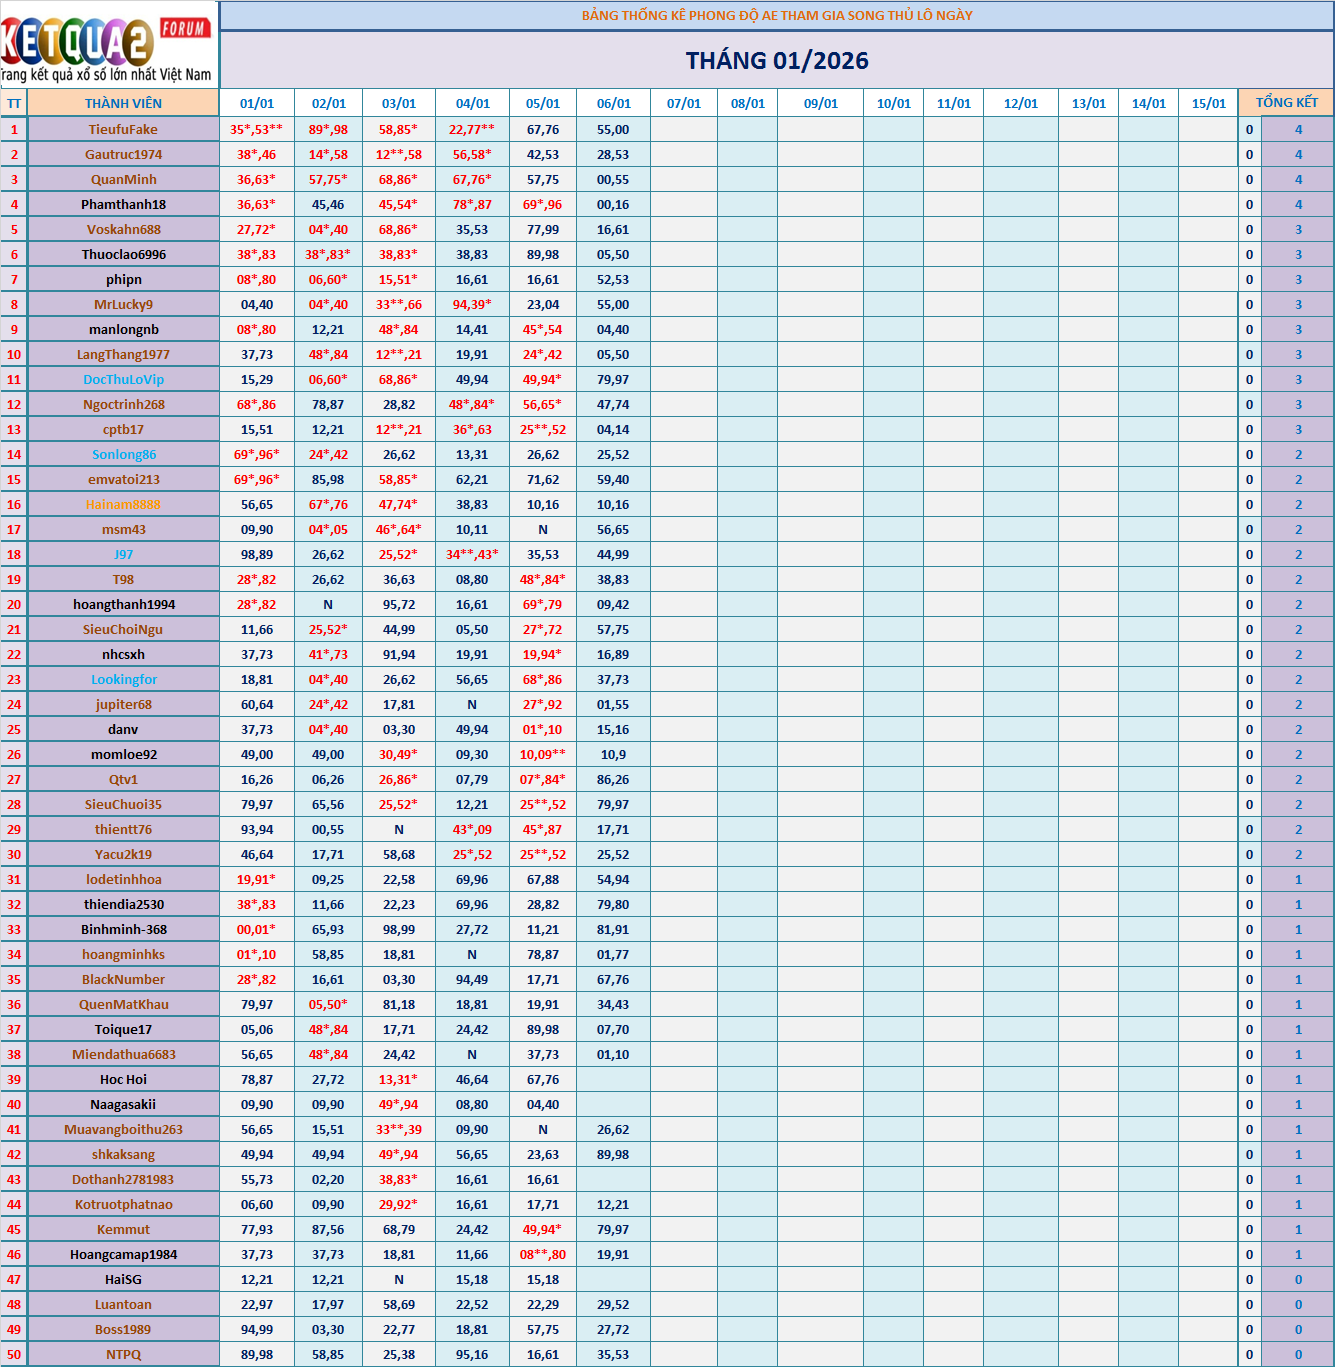Select member Hainam8888 in the list
This screenshot has width=1335, height=1367.
123,504
